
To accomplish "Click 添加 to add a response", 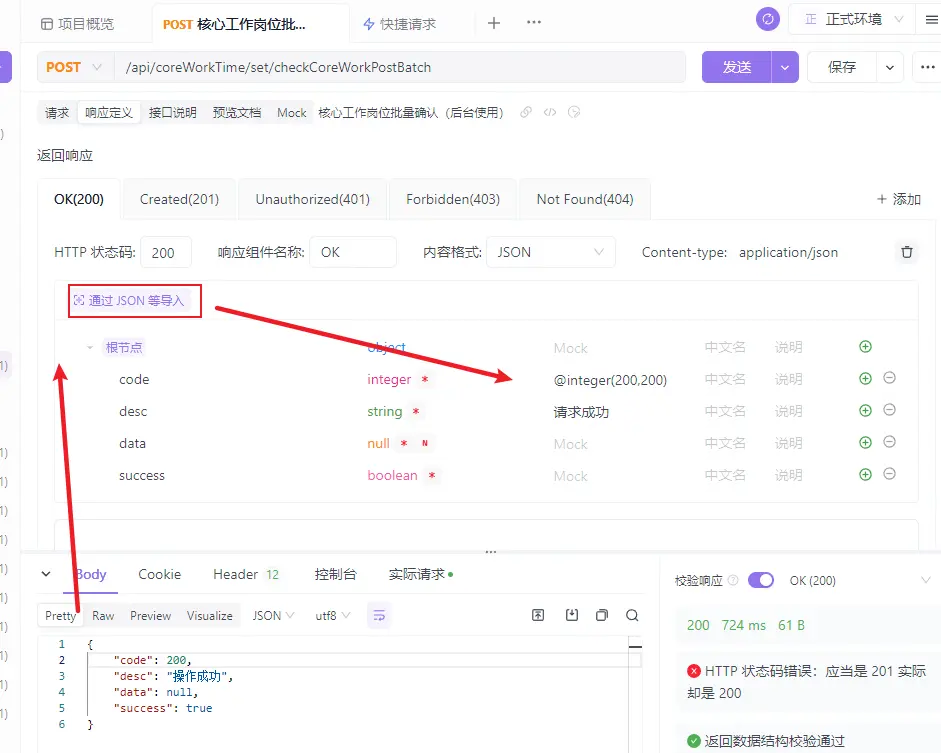I will pyautogui.click(x=898, y=199).
